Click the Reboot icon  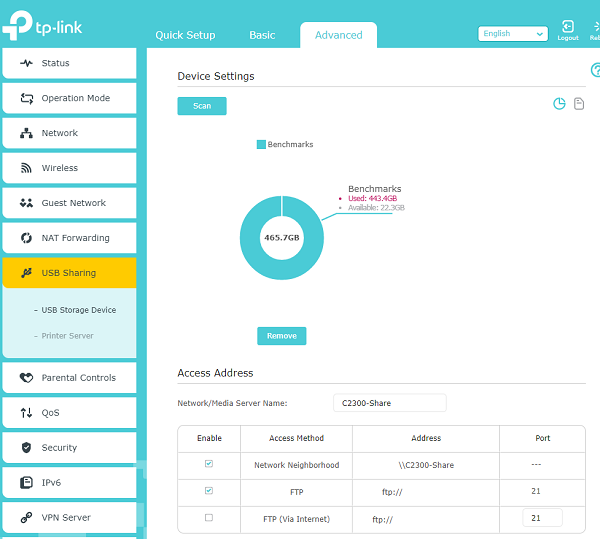coord(595,29)
